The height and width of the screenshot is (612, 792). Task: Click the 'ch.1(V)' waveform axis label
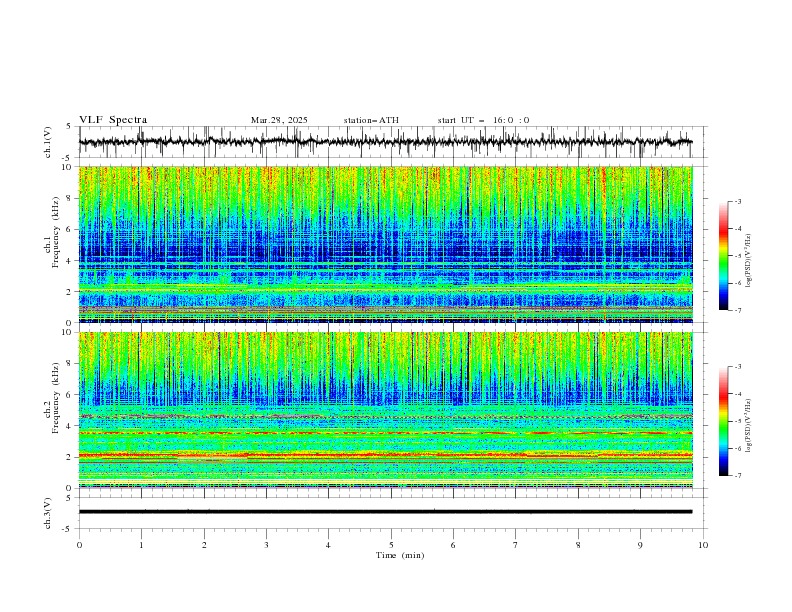coord(48,142)
